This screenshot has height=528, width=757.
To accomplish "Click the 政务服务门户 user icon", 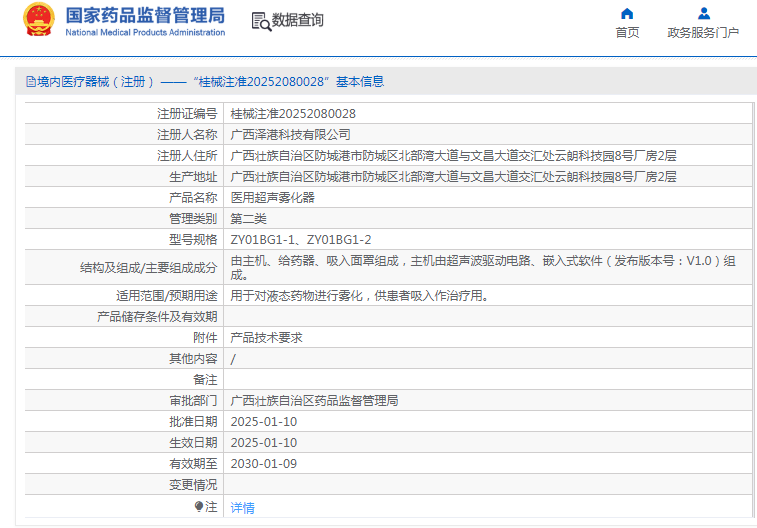I will (x=703, y=13).
